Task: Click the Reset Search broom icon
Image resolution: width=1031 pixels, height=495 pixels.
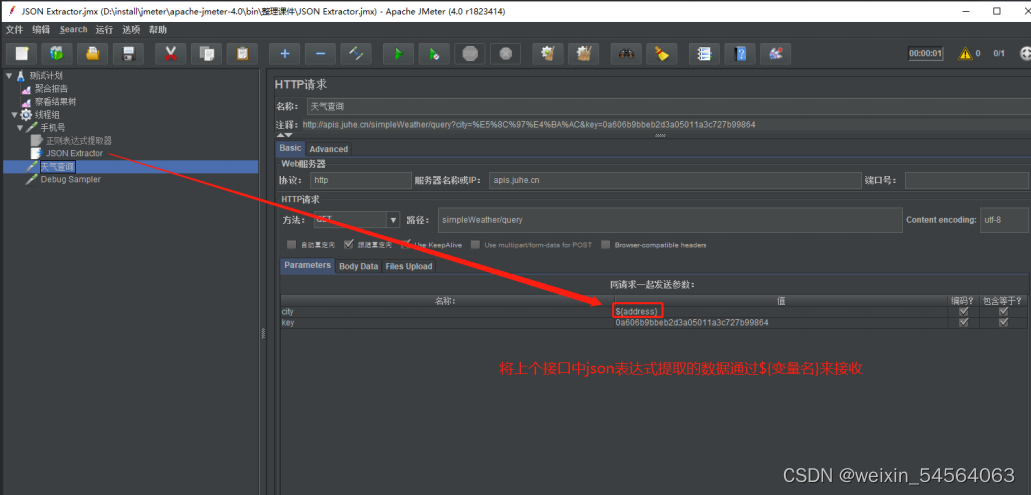Action: click(x=661, y=54)
